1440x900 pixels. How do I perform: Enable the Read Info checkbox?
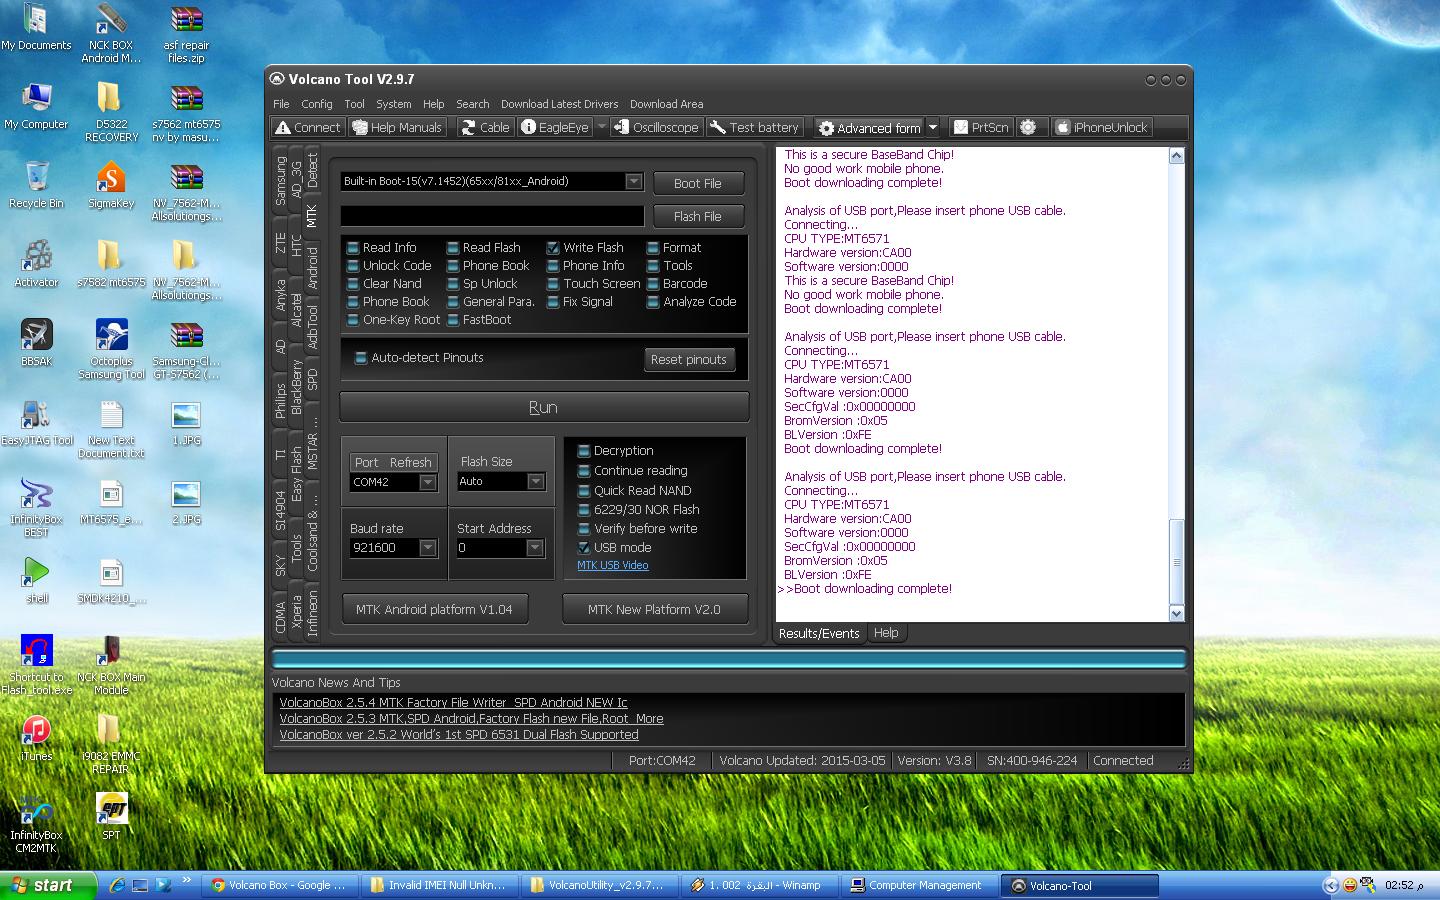click(x=352, y=247)
